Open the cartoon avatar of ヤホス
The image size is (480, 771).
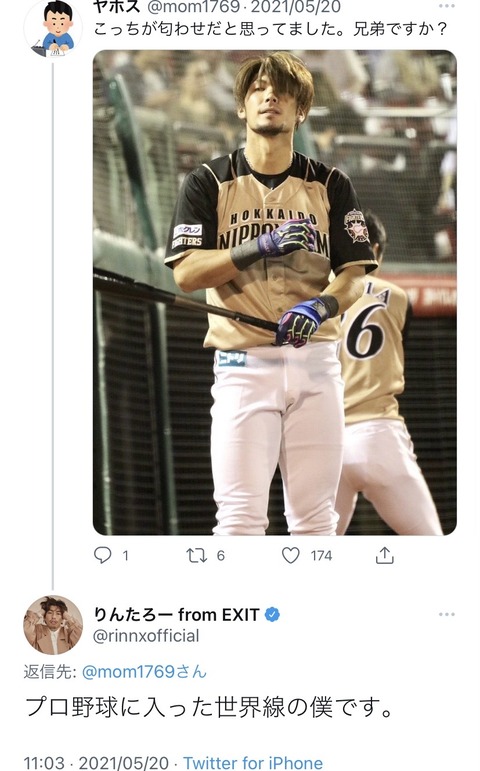point(53,29)
